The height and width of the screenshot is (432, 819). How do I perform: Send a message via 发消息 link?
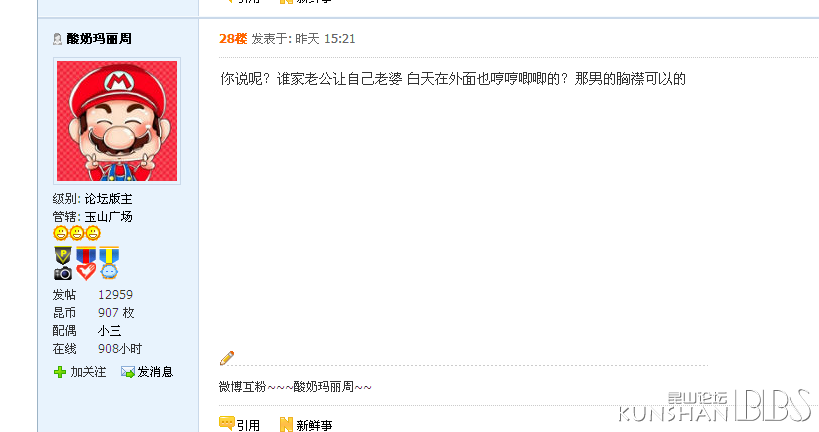155,372
